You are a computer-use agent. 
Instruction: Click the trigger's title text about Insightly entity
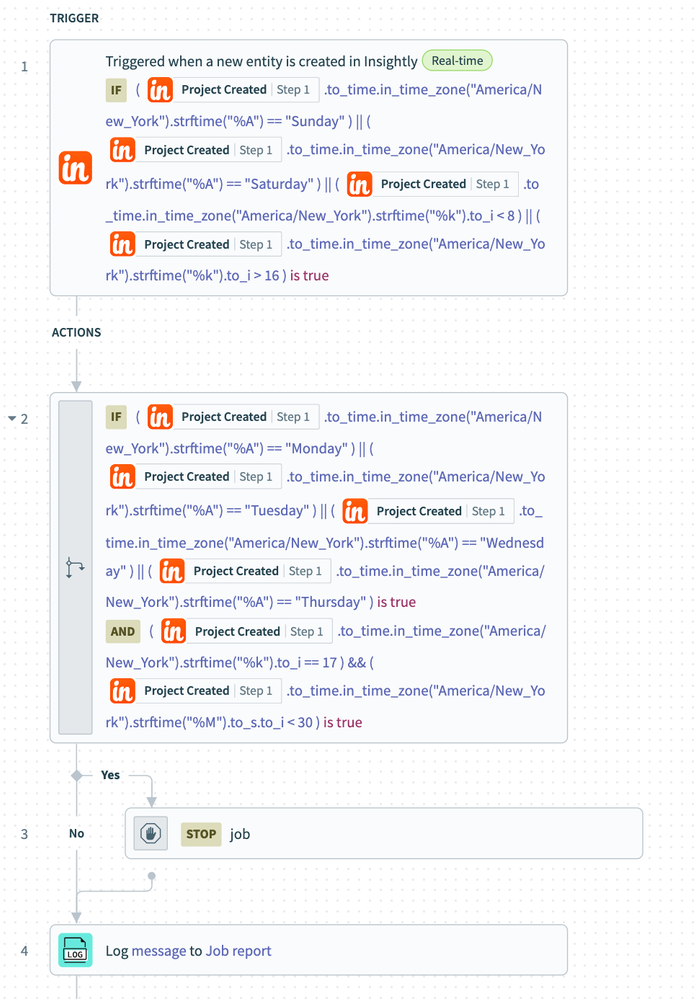pos(261,61)
